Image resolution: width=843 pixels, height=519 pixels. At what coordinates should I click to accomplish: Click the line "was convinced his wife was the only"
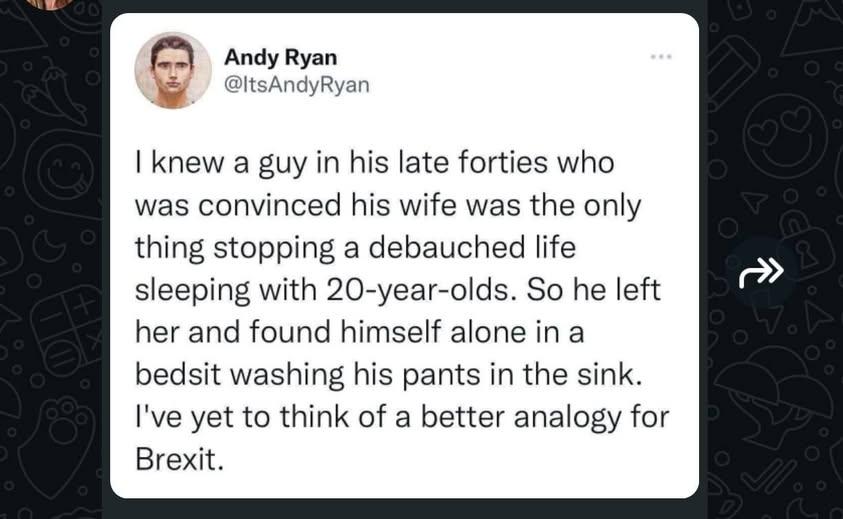[387, 204]
